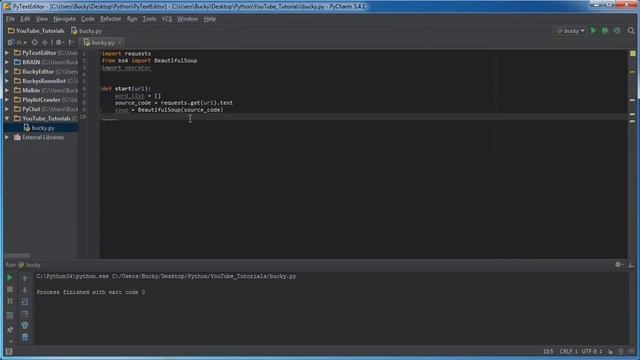Select External Libraries tree item

[x=41, y=137]
